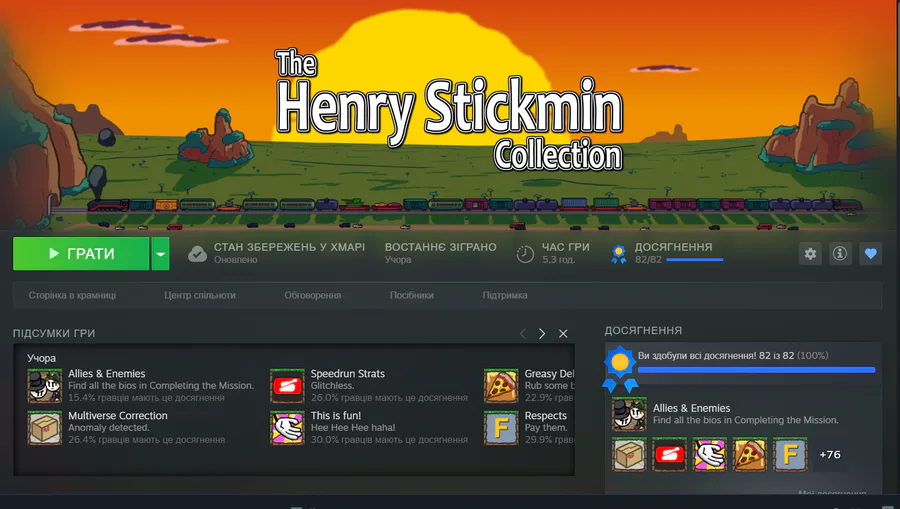Image resolution: width=900 pixels, height=509 pixels.
Task: Click the Allies & Enemies icon in ДОСЯГНЕННЯ panel
Action: 629,414
